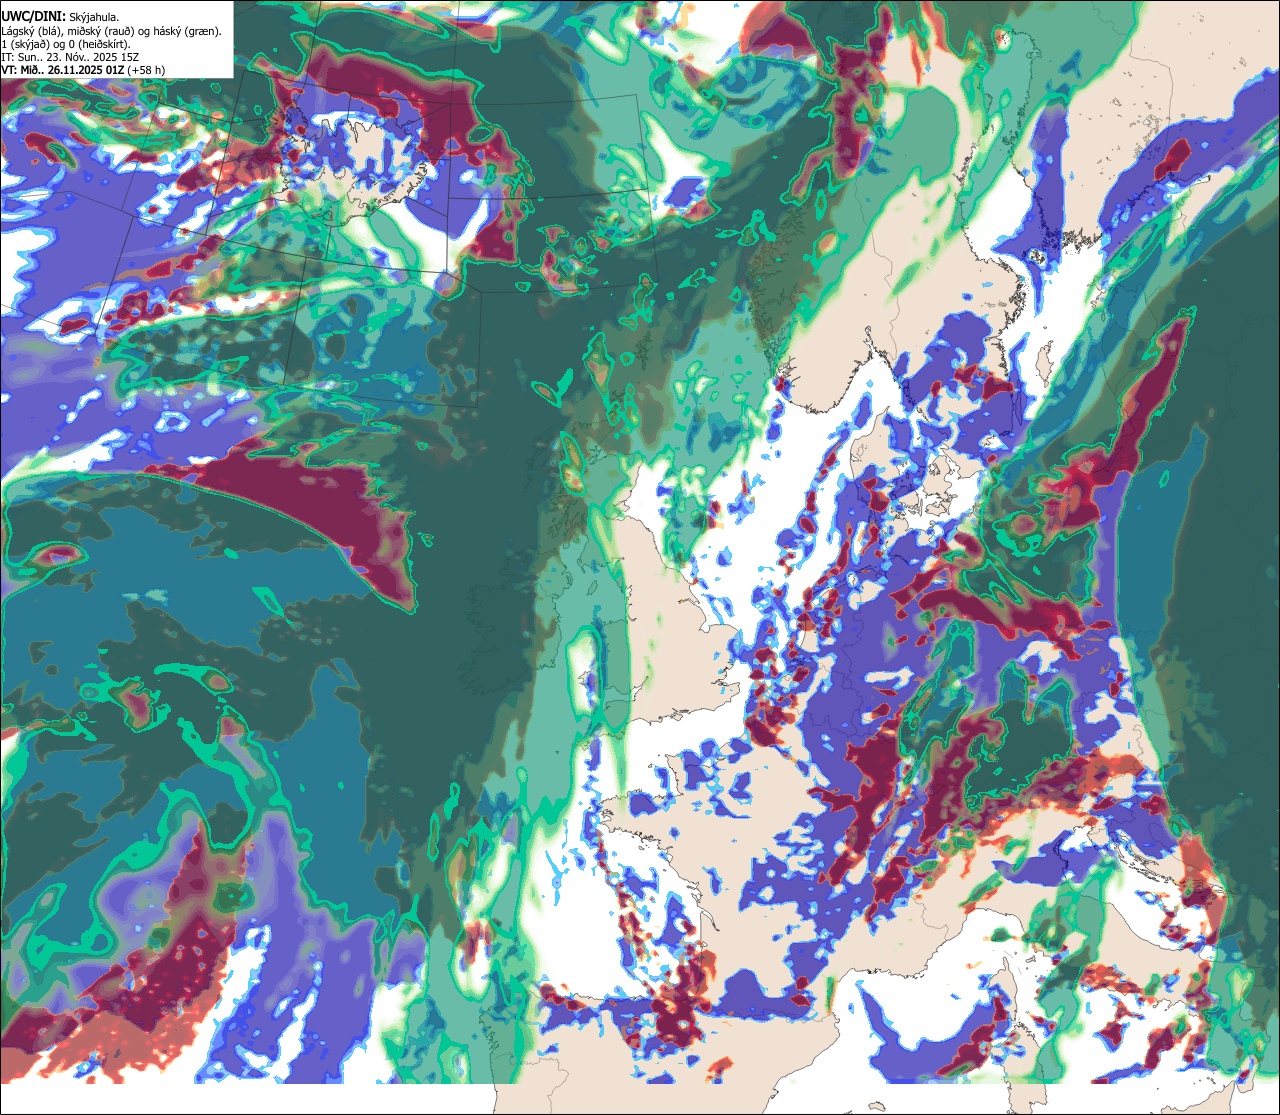This screenshot has height=1115, width=1280.
Task: Click the 'IT: Sun.. 23. Nóv.. 2025 15Z' line
Action: [70, 58]
